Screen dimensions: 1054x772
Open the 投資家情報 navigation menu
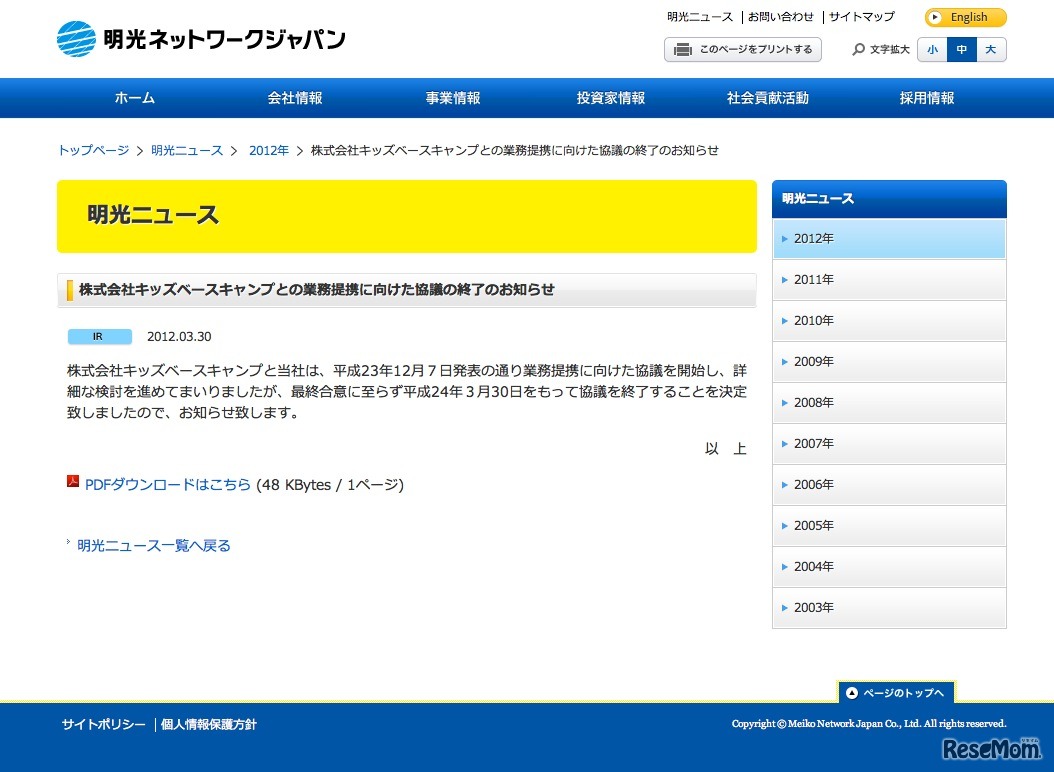pos(610,97)
